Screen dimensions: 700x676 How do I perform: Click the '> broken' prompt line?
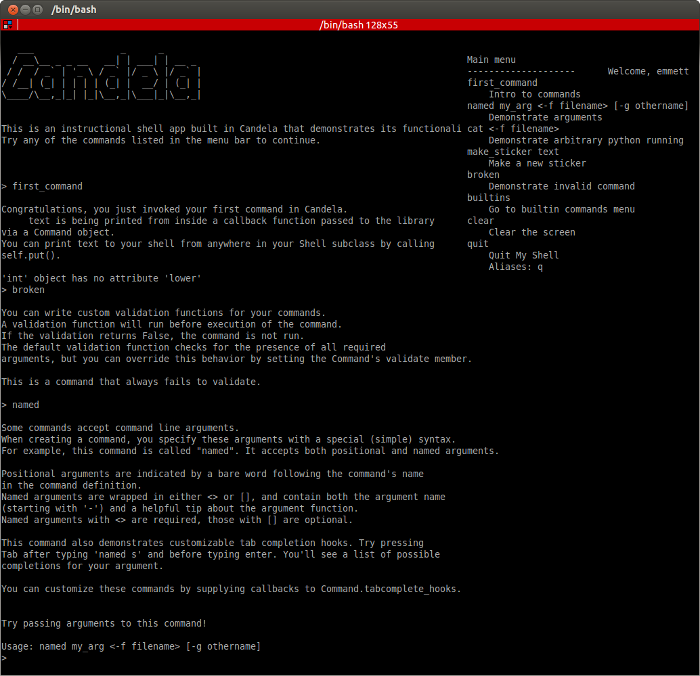tap(23, 290)
